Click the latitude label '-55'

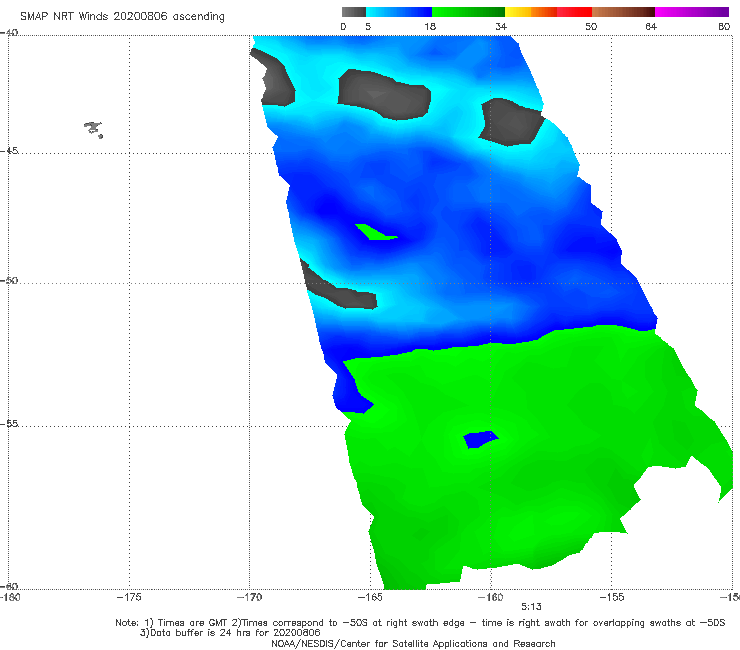pyautogui.click(x=9, y=423)
